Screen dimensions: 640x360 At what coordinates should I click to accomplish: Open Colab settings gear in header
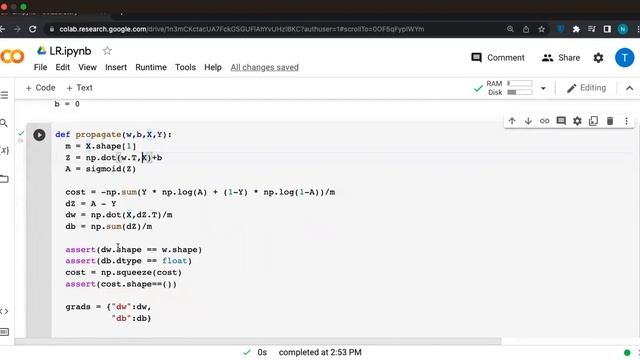pyautogui.click(x=598, y=58)
